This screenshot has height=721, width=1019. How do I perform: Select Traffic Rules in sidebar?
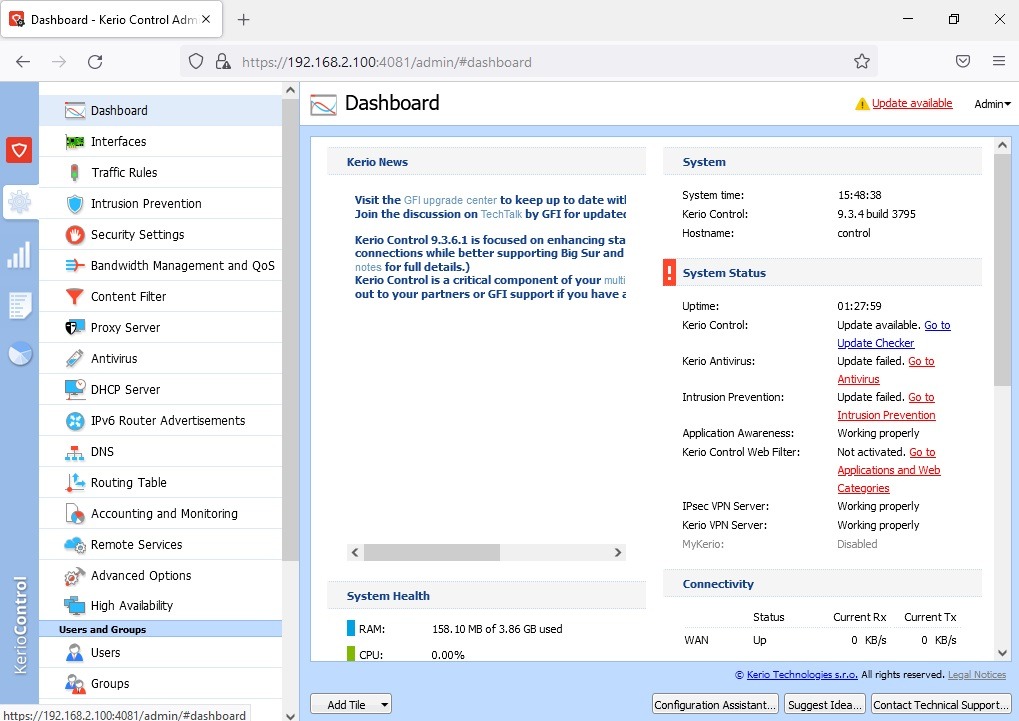pyautogui.click(x=124, y=173)
